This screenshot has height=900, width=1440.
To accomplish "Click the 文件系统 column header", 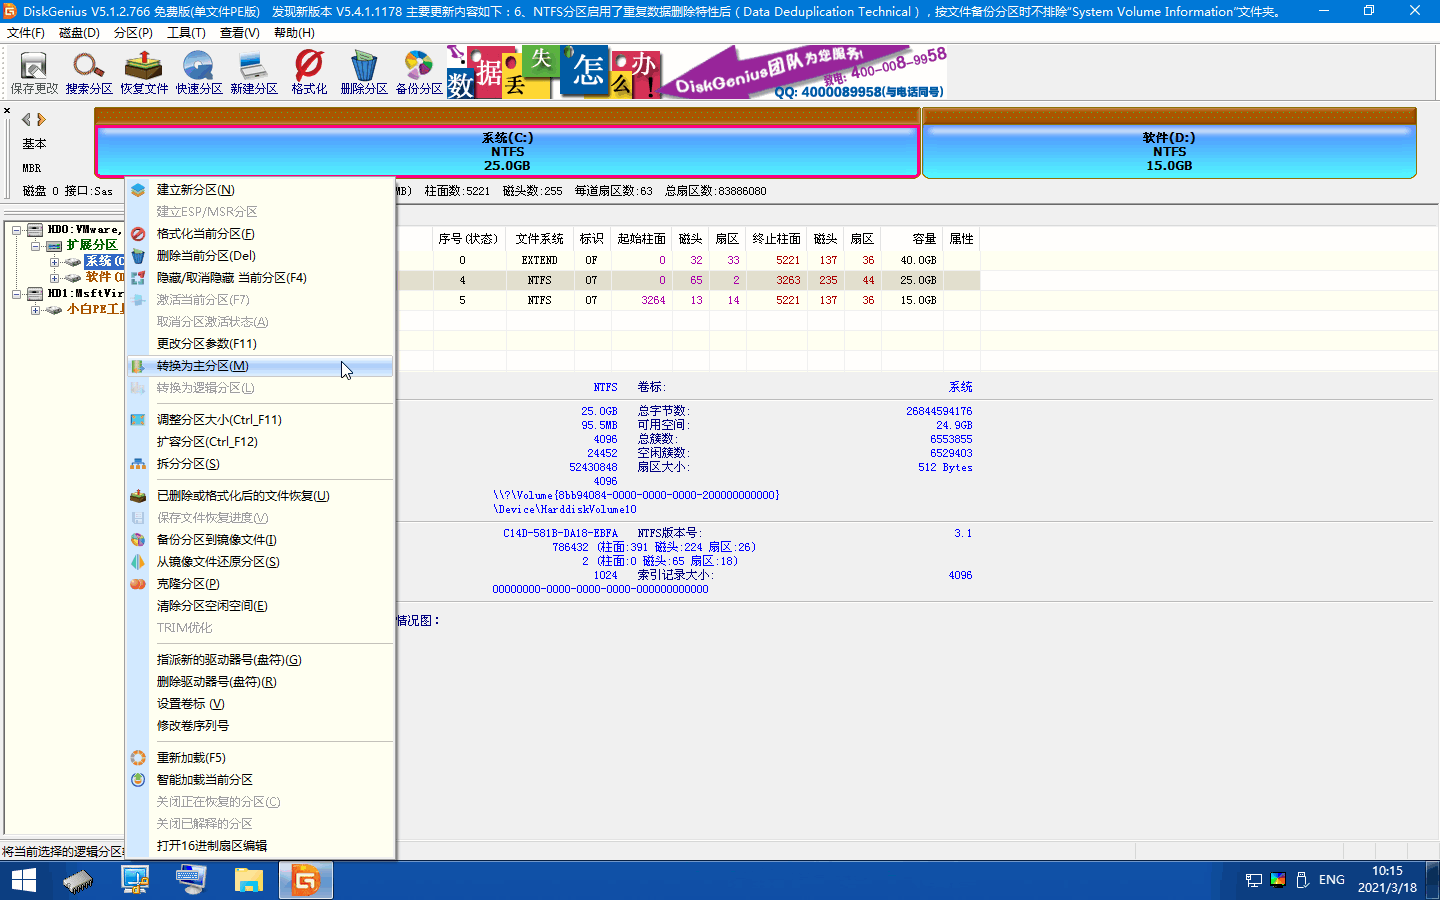I will pos(540,239).
